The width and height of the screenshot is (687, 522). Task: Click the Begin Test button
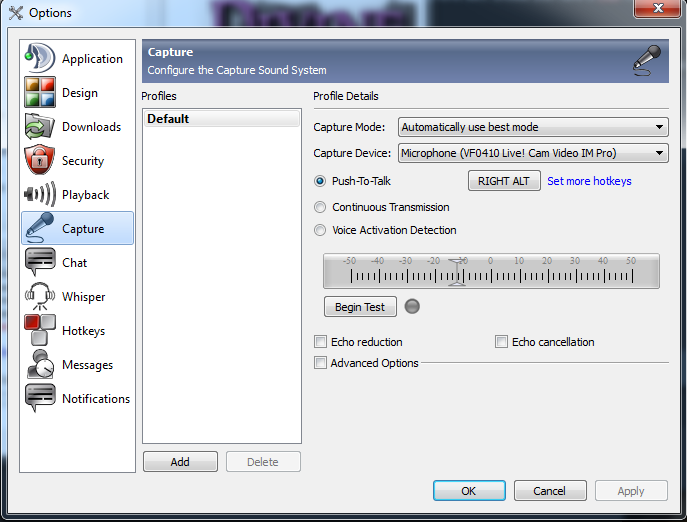tap(360, 307)
